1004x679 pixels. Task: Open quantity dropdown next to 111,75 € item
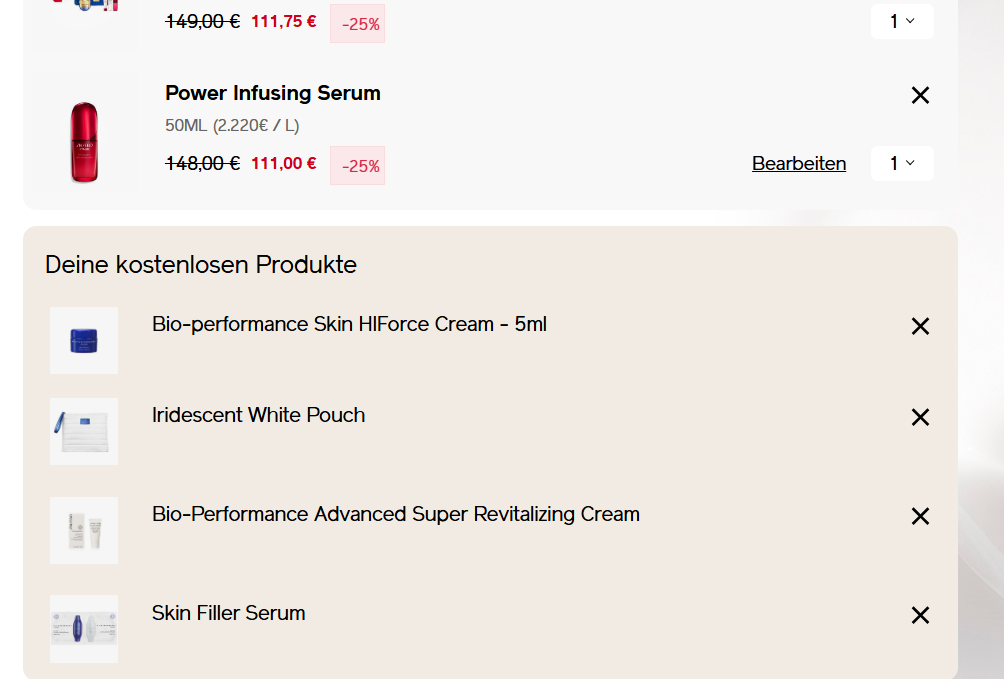pos(902,21)
